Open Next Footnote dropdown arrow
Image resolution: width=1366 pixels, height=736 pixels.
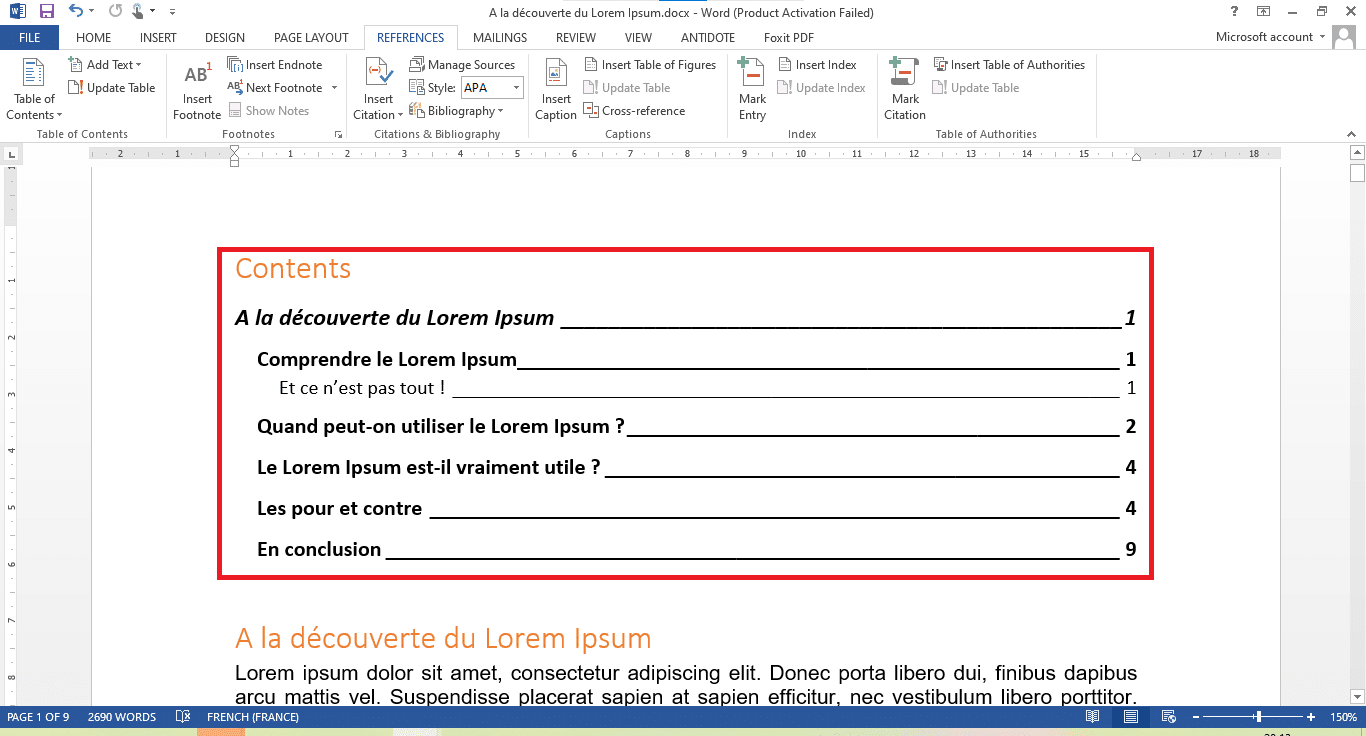(335, 88)
